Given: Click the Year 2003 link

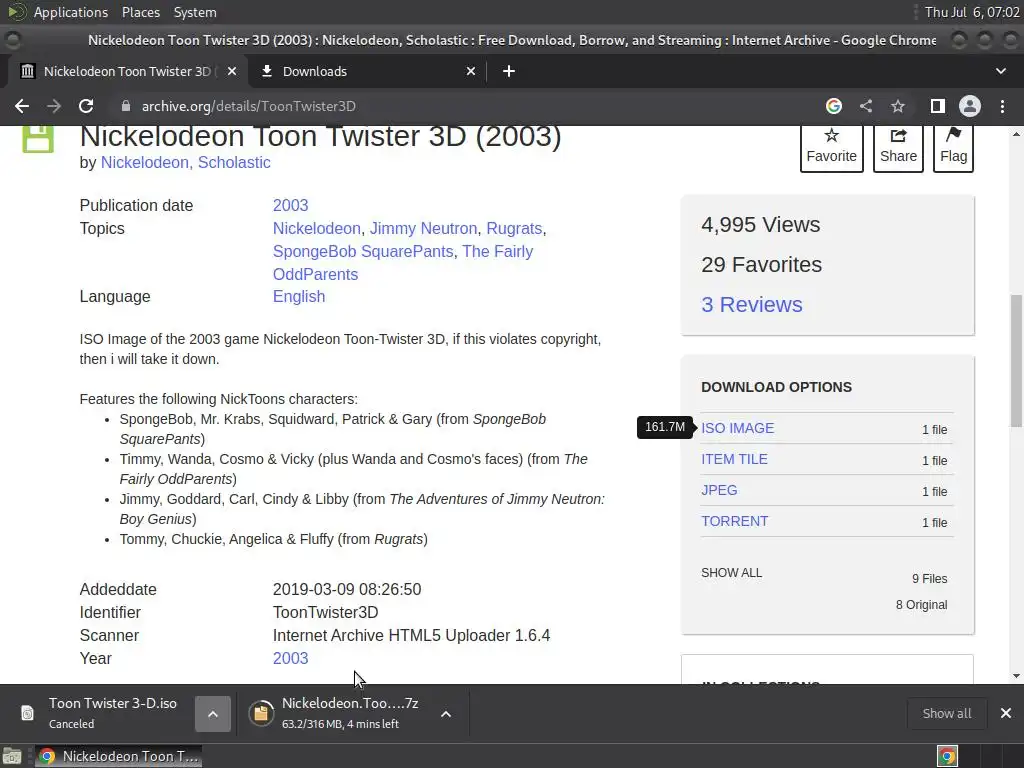Looking at the screenshot, I should pos(291,658).
